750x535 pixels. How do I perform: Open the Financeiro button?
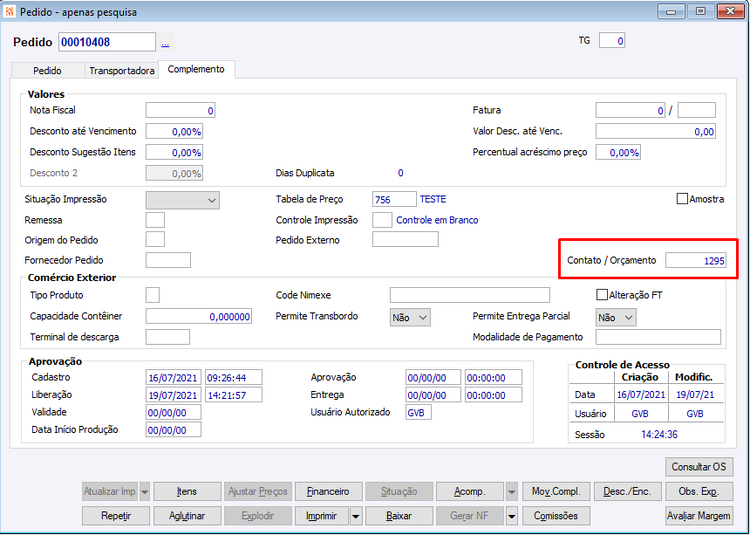pyautogui.click(x=328, y=491)
